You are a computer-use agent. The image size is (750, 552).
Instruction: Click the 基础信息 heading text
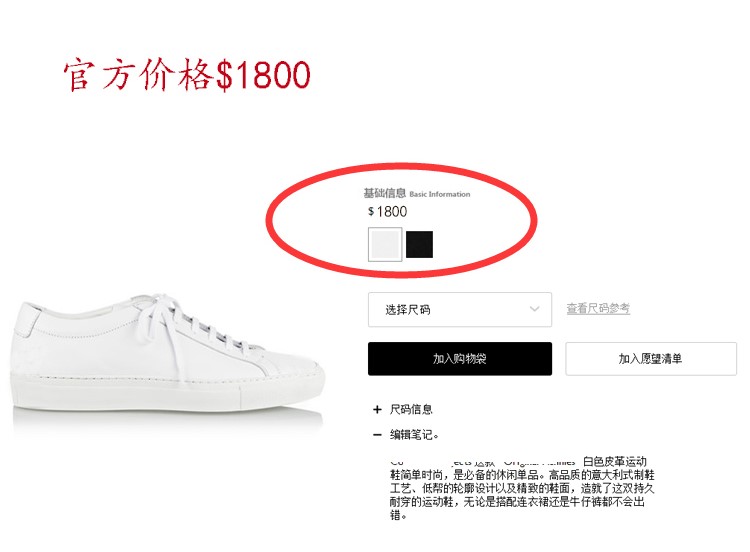pyautogui.click(x=384, y=193)
